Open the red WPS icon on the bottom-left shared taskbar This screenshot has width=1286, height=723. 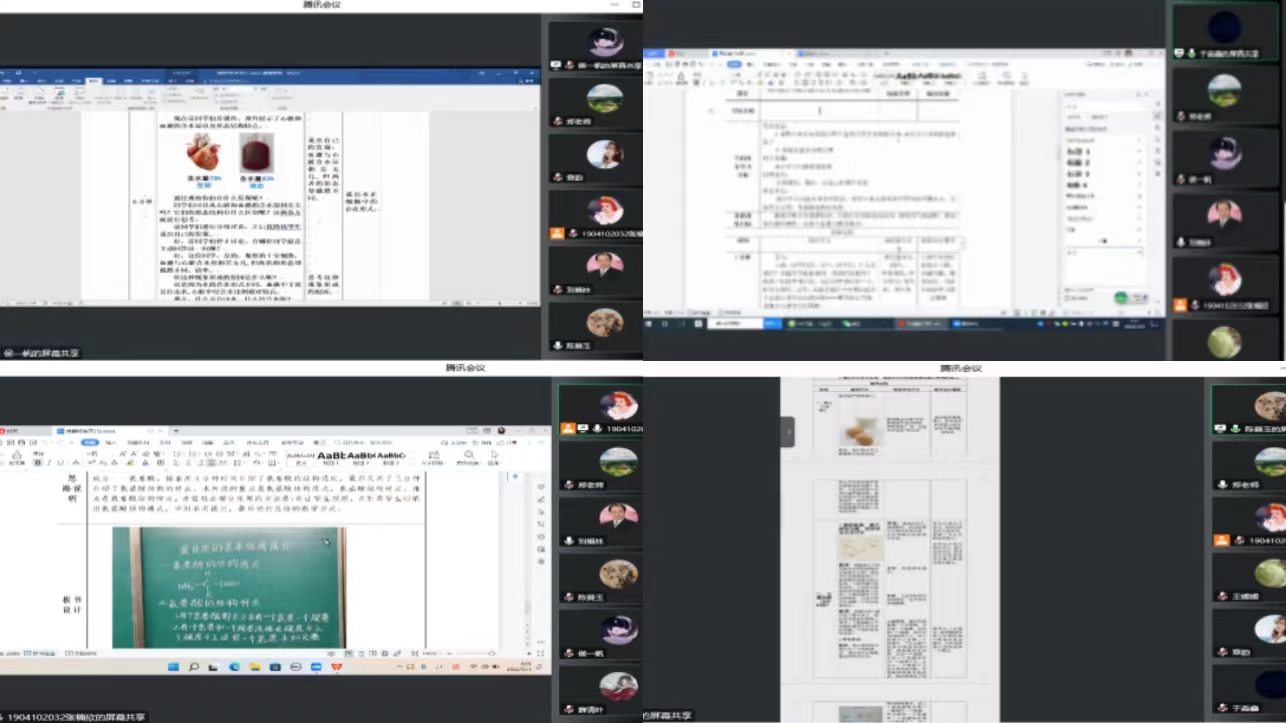[336, 666]
